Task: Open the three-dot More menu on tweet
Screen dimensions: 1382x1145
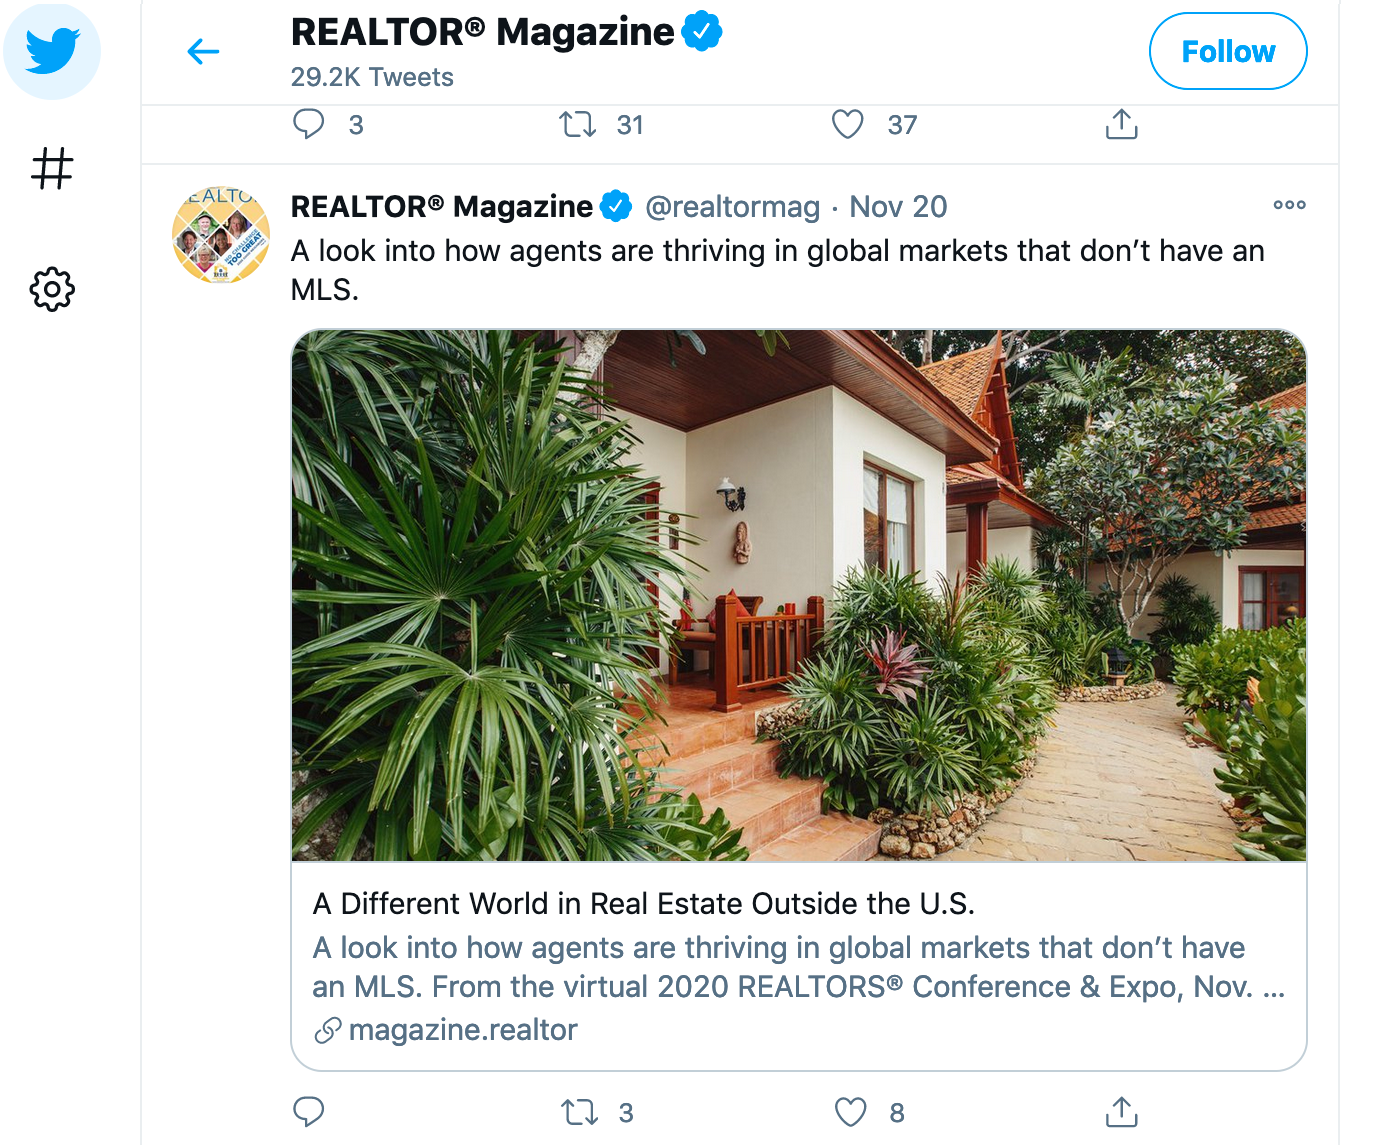Action: (x=1289, y=205)
